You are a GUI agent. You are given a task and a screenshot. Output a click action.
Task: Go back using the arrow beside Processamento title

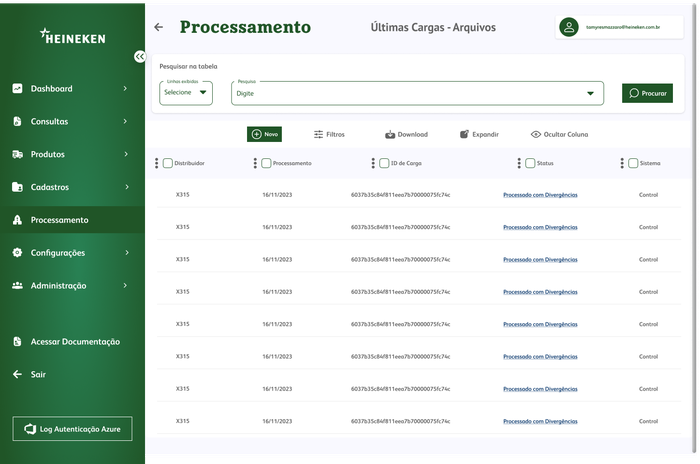click(x=158, y=27)
